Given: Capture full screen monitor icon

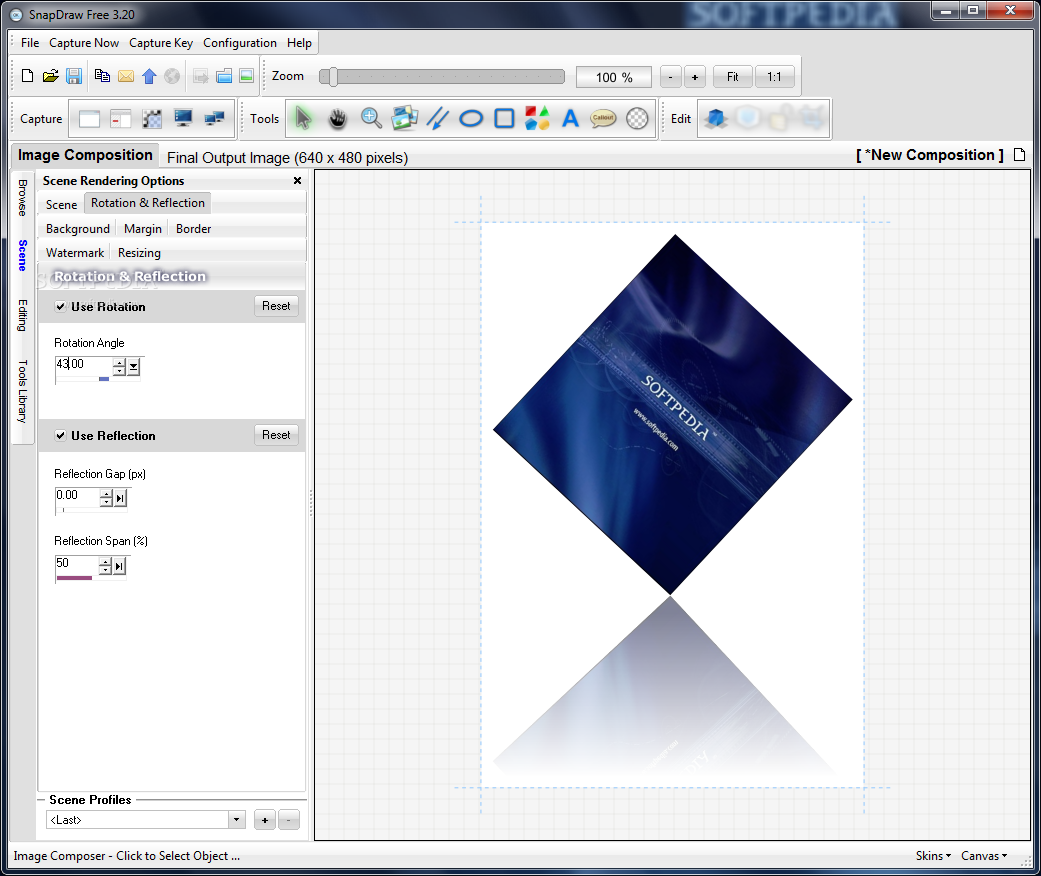Looking at the screenshot, I should (183, 118).
